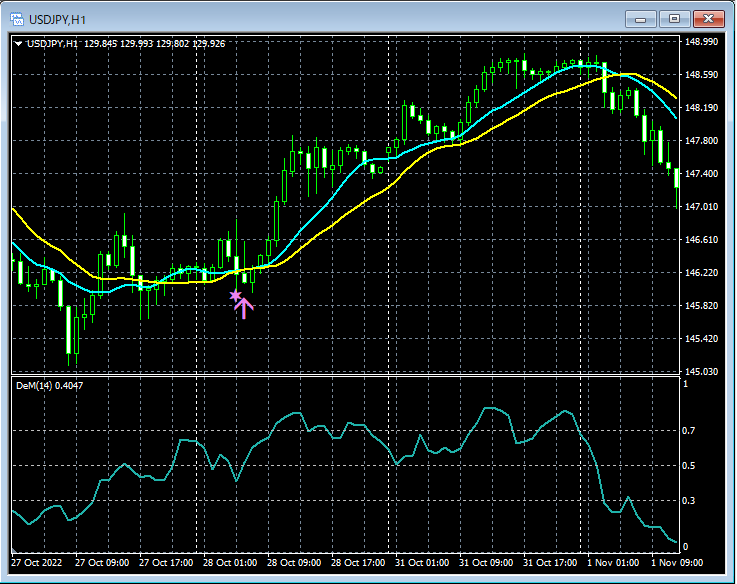Click the DeM(14) 0.4047 indicator label
The image size is (737, 584).
[49, 386]
